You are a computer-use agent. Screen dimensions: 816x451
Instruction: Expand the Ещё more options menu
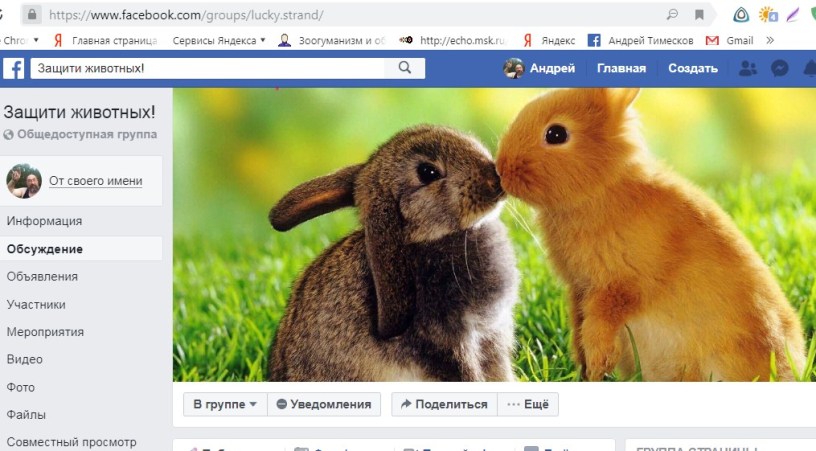point(527,404)
